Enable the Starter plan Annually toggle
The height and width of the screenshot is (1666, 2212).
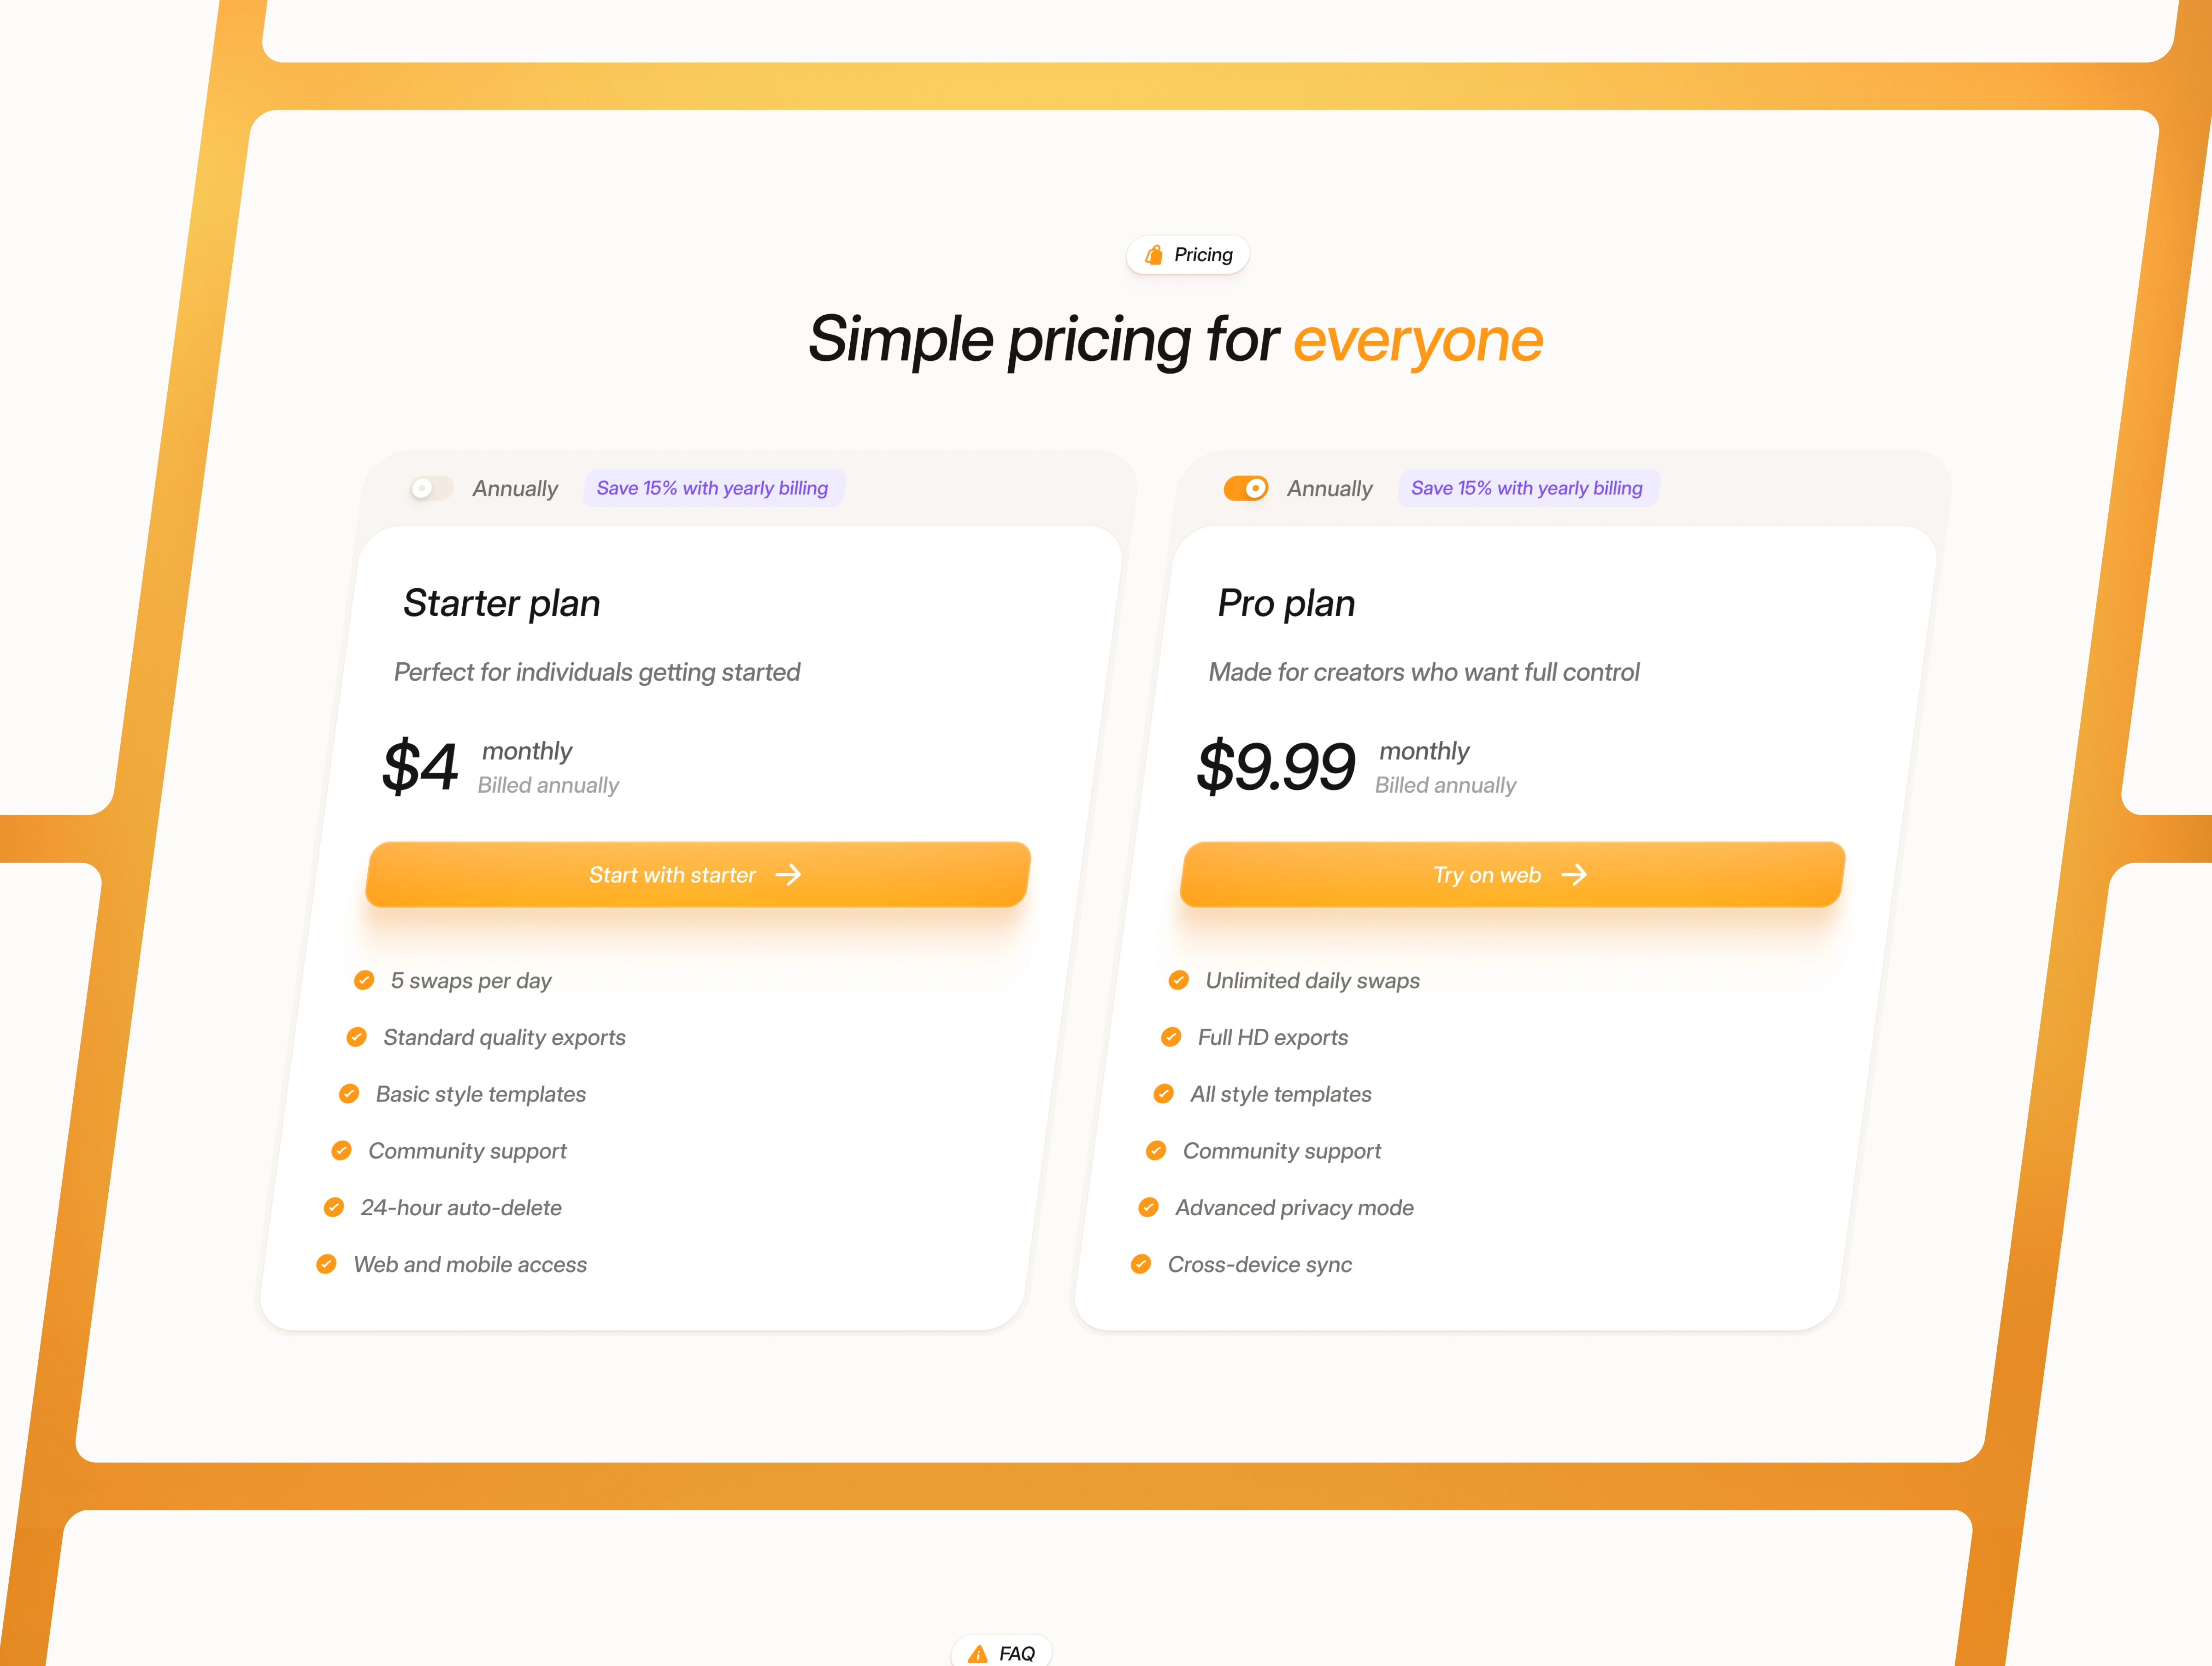click(432, 488)
